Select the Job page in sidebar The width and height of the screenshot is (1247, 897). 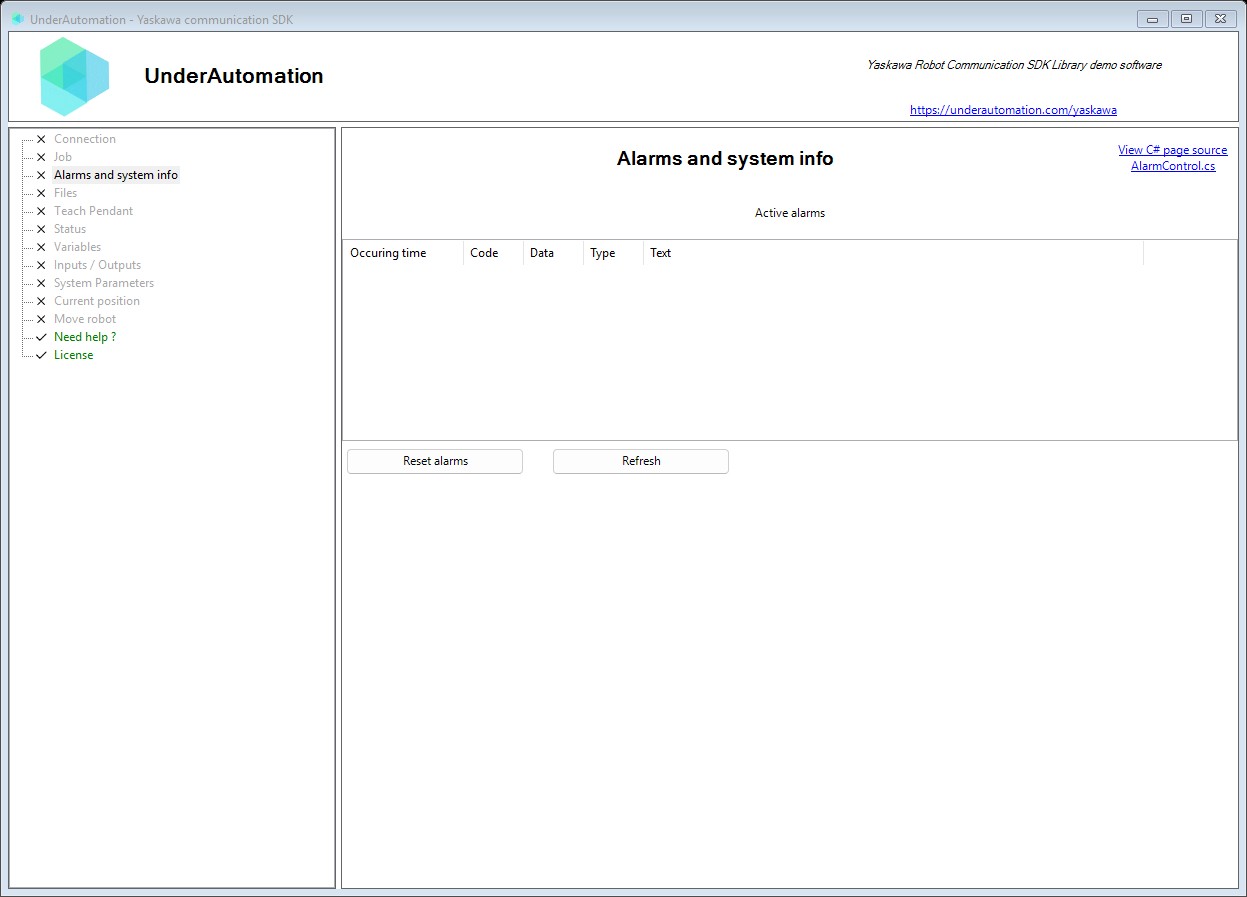pos(63,157)
